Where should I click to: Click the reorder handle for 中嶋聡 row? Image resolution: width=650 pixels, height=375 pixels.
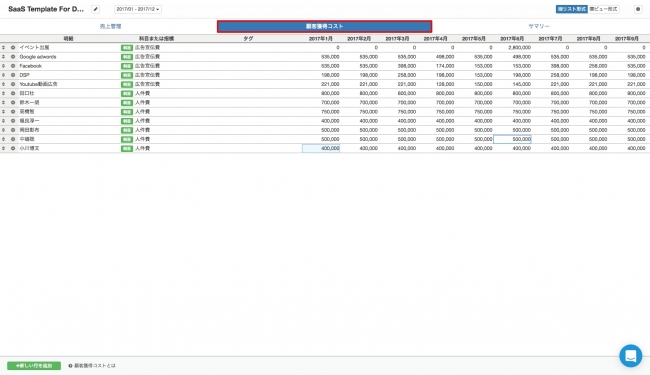[x=4, y=139]
